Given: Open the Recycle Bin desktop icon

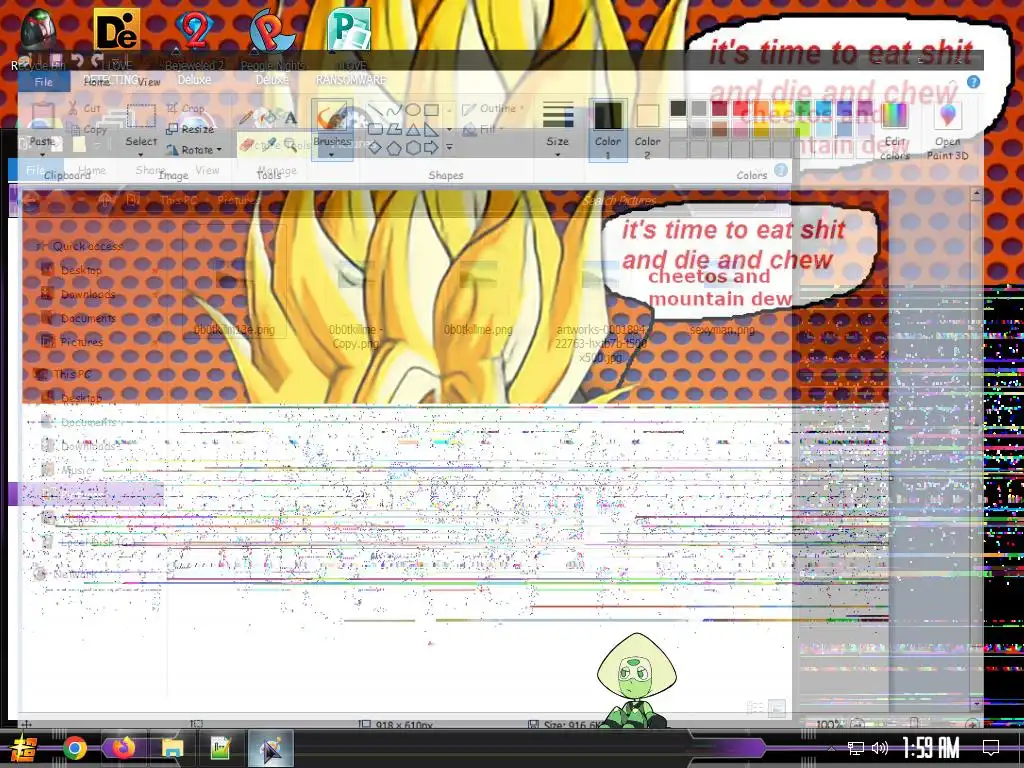Looking at the screenshot, I should coord(38,39).
